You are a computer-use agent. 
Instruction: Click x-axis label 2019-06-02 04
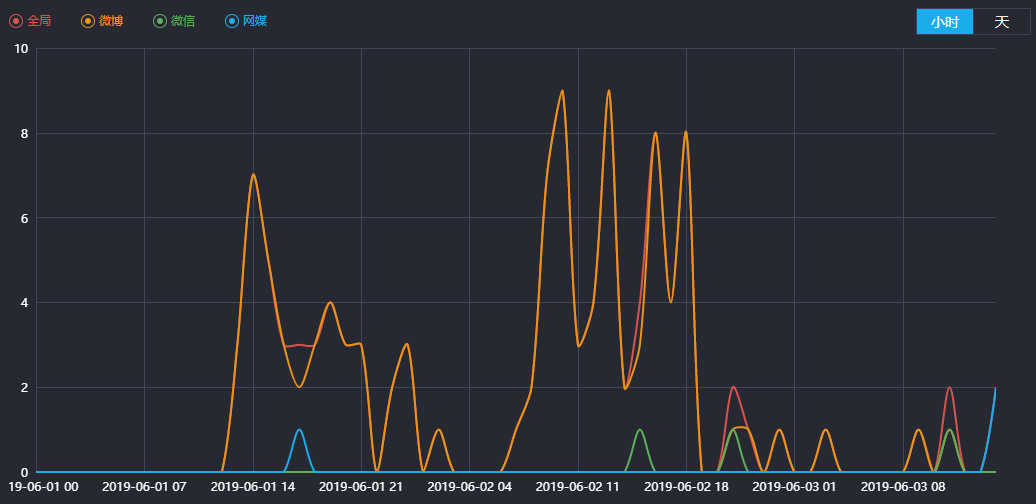470,487
